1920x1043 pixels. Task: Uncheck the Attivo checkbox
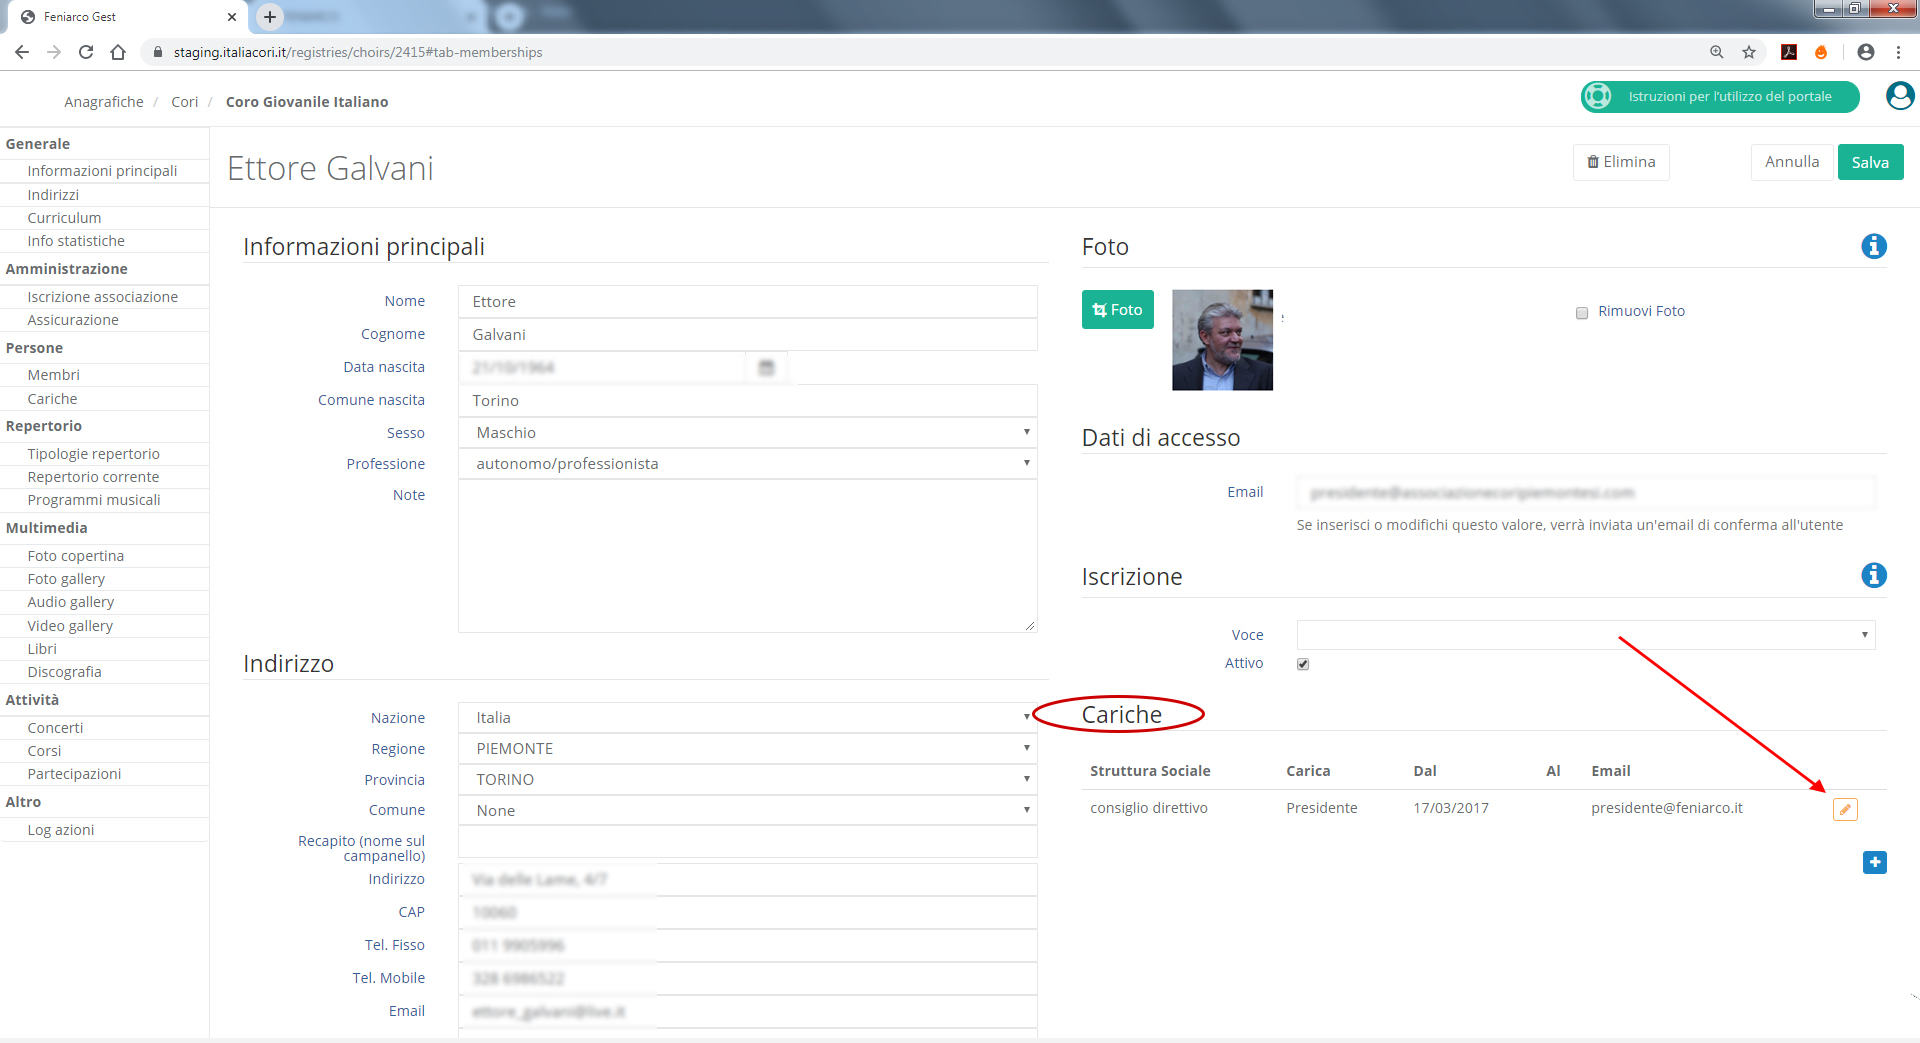[1303, 664]
